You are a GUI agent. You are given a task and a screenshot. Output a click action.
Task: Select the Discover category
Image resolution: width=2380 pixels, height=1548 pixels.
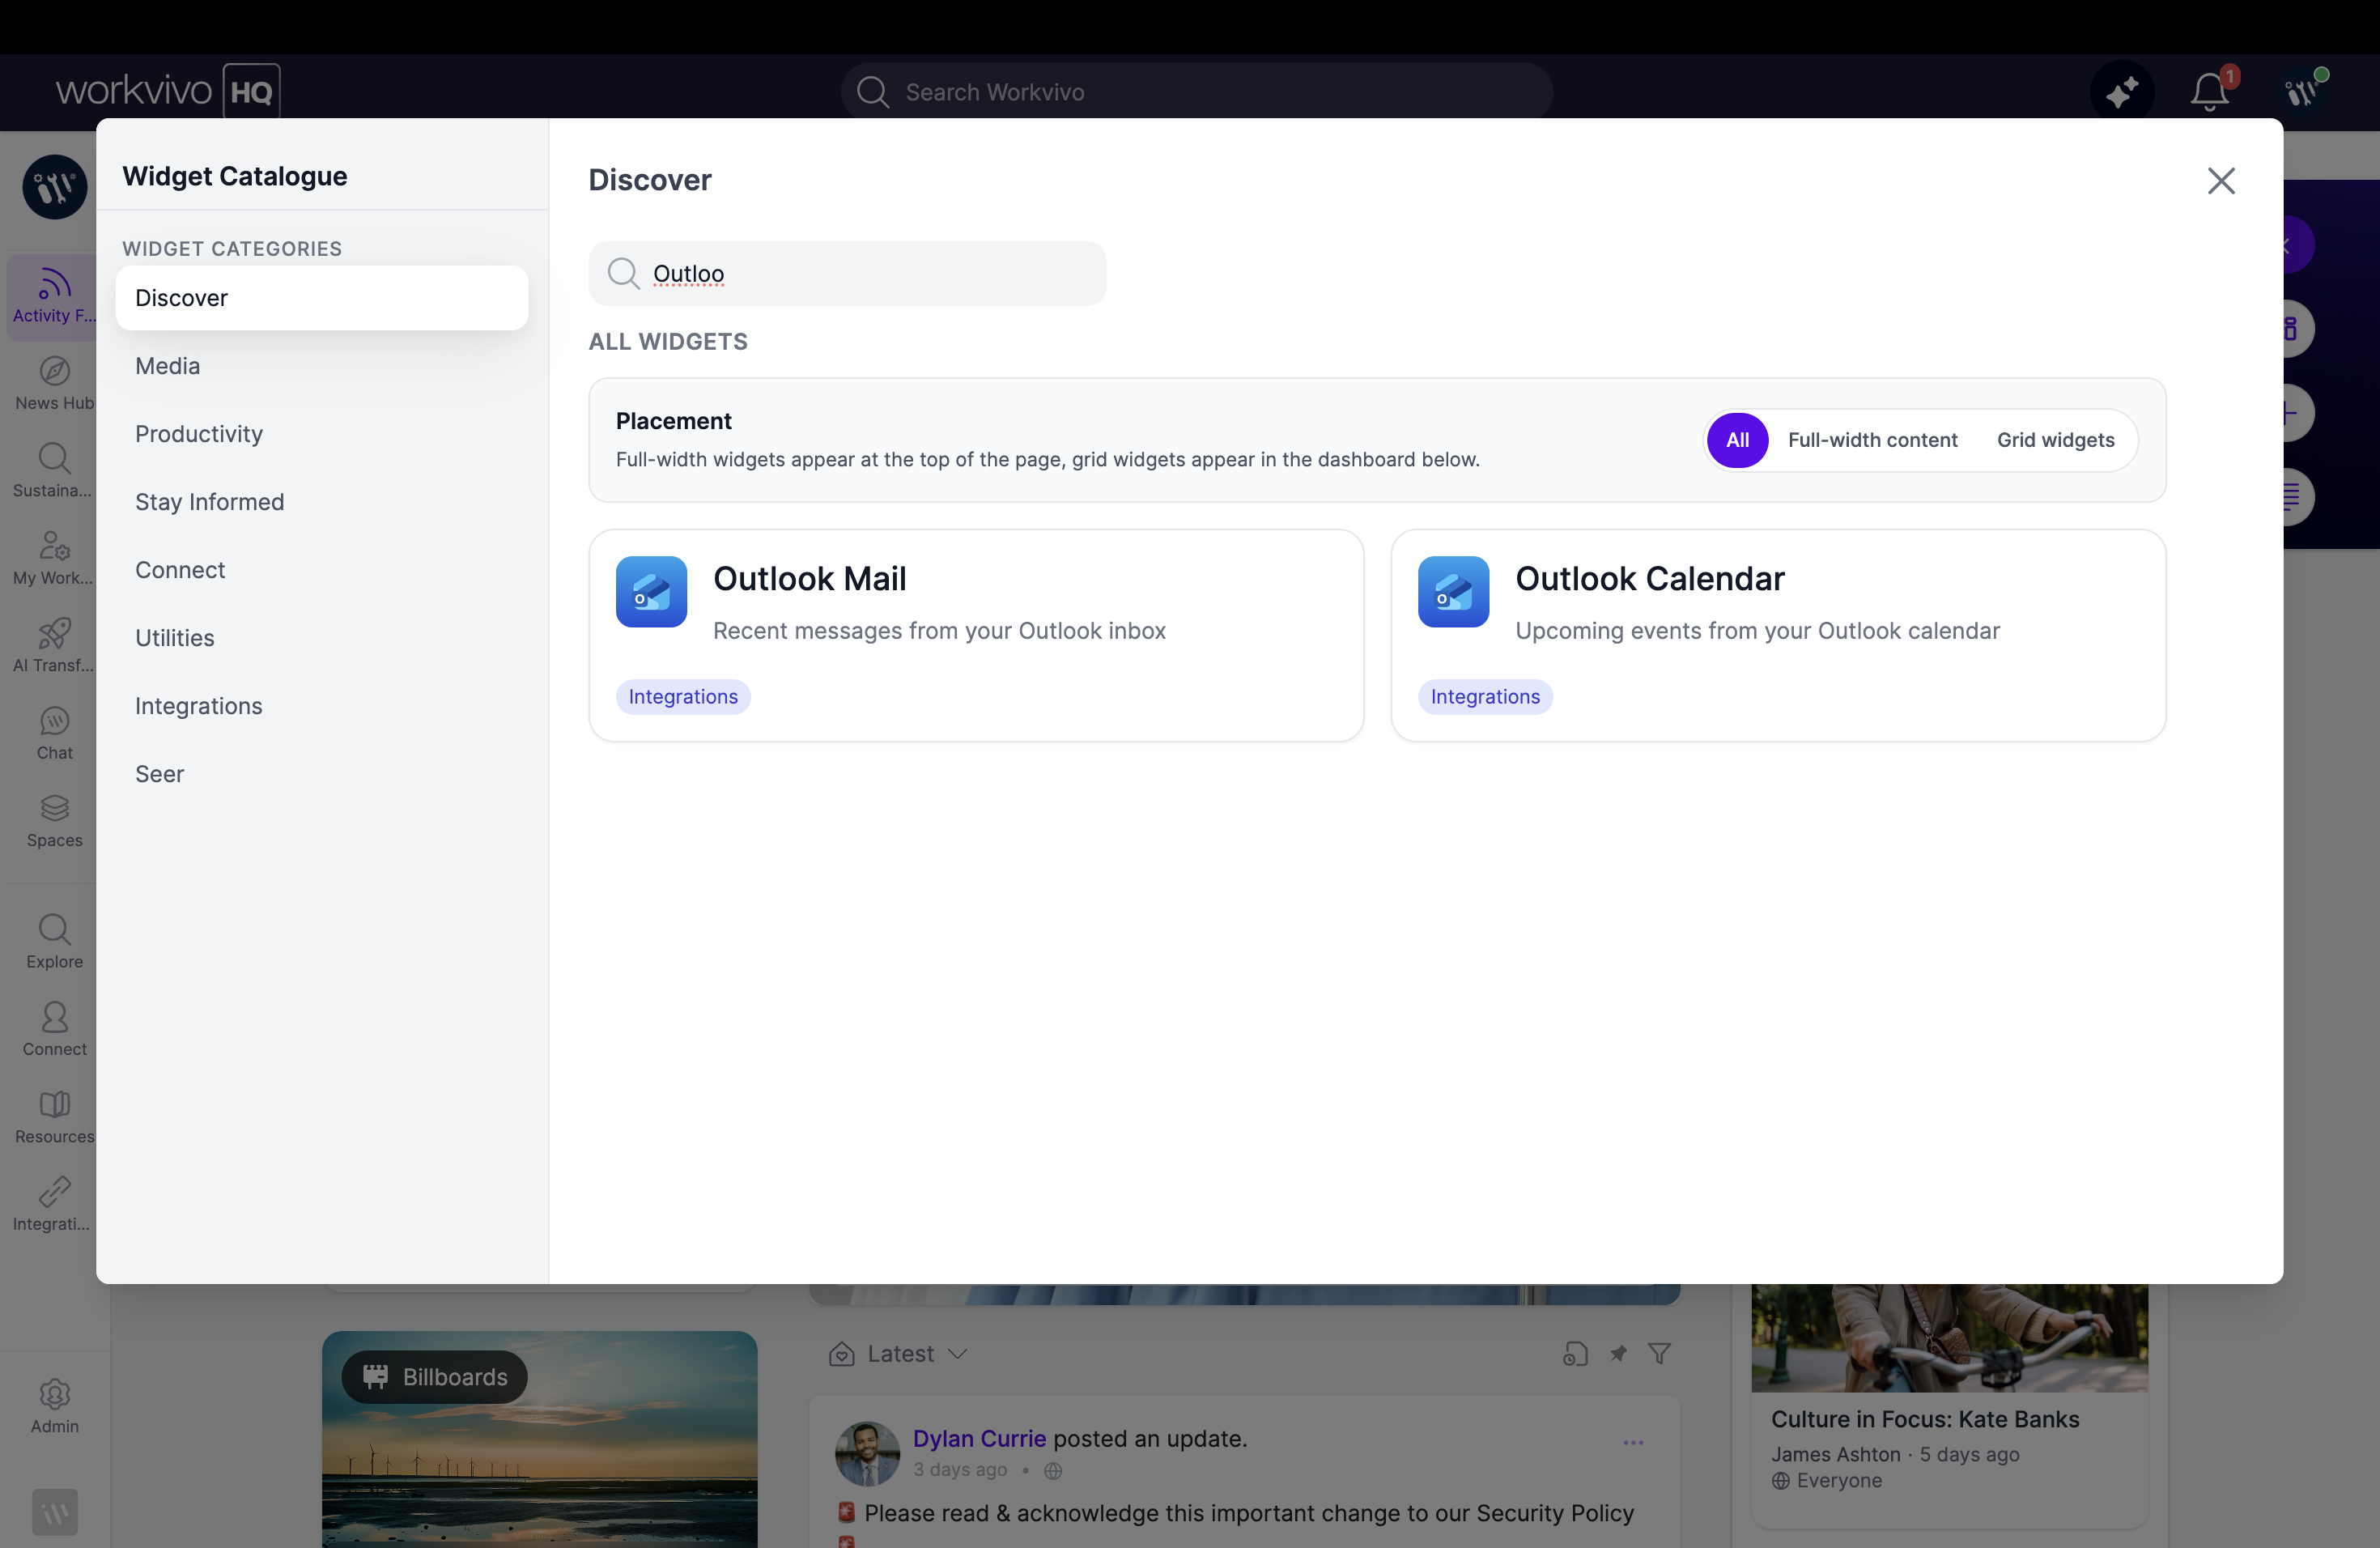[x=322, y=298]
